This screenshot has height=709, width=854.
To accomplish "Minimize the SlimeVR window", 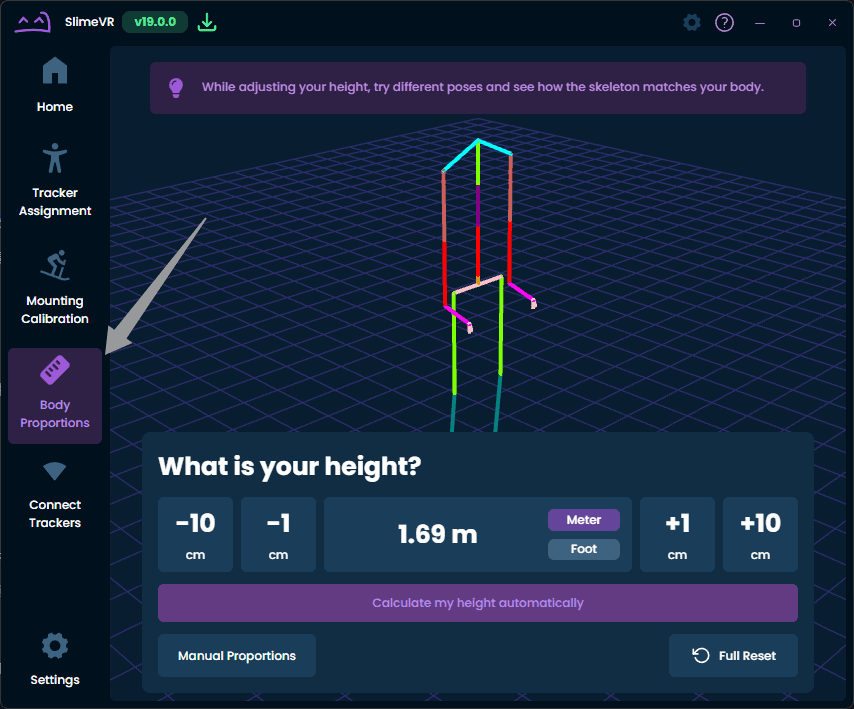I will (760, 22).
